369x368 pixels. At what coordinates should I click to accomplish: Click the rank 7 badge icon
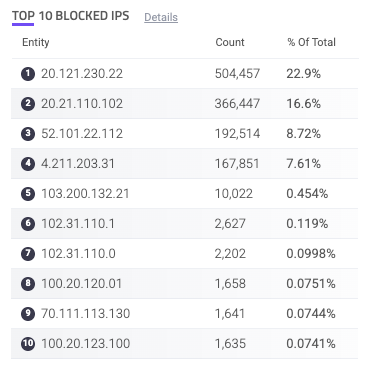coord(28,254)
